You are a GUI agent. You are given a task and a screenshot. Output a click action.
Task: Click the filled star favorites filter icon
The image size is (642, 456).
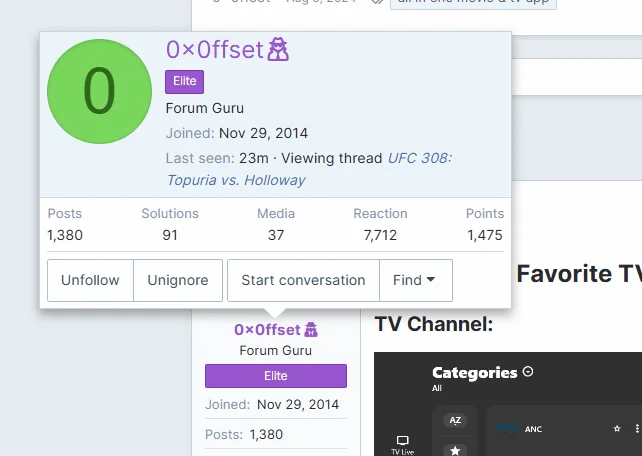[x=455, y=450]
